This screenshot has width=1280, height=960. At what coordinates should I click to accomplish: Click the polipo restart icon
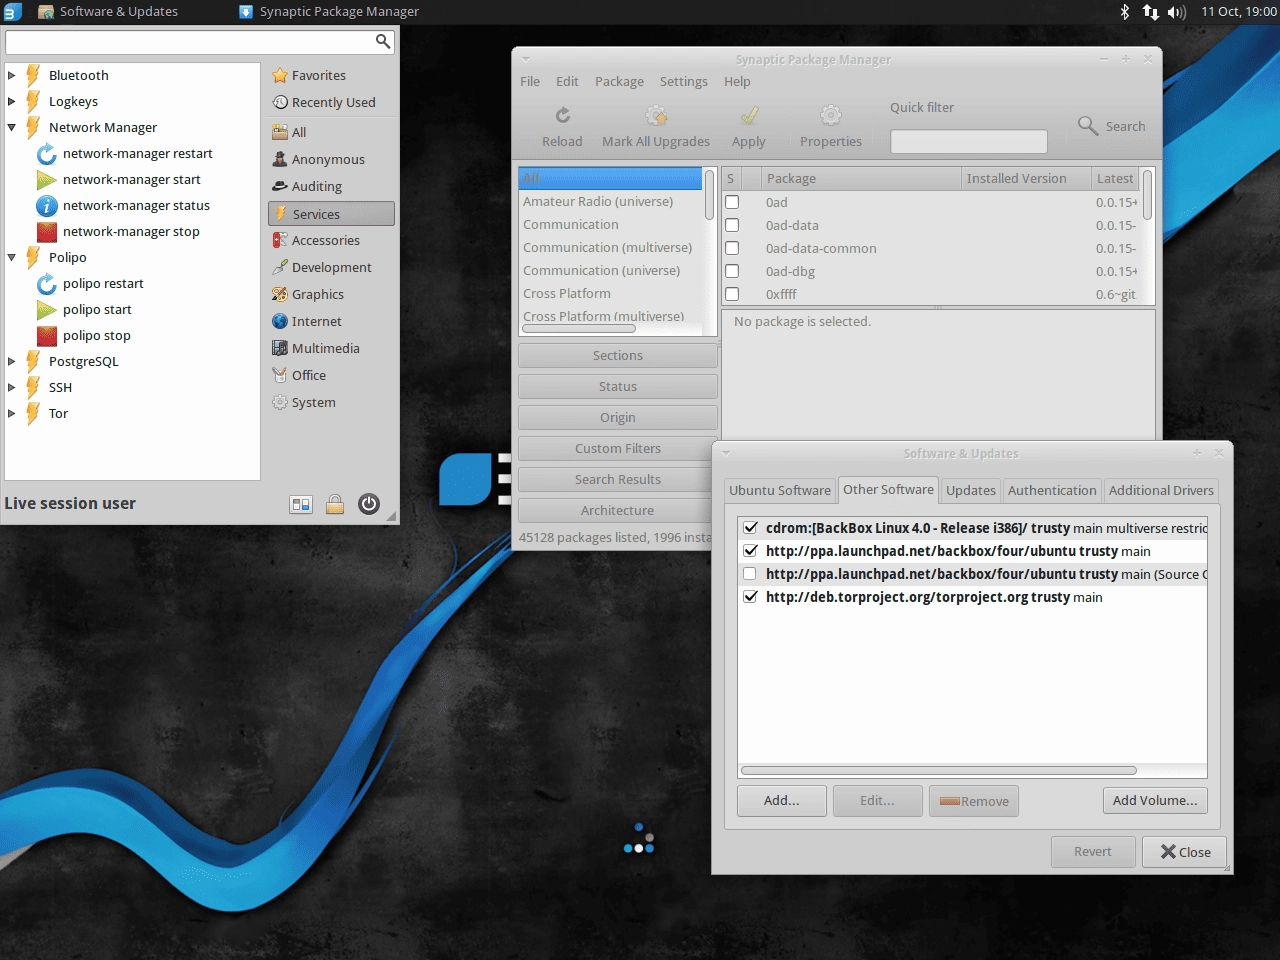46,284
